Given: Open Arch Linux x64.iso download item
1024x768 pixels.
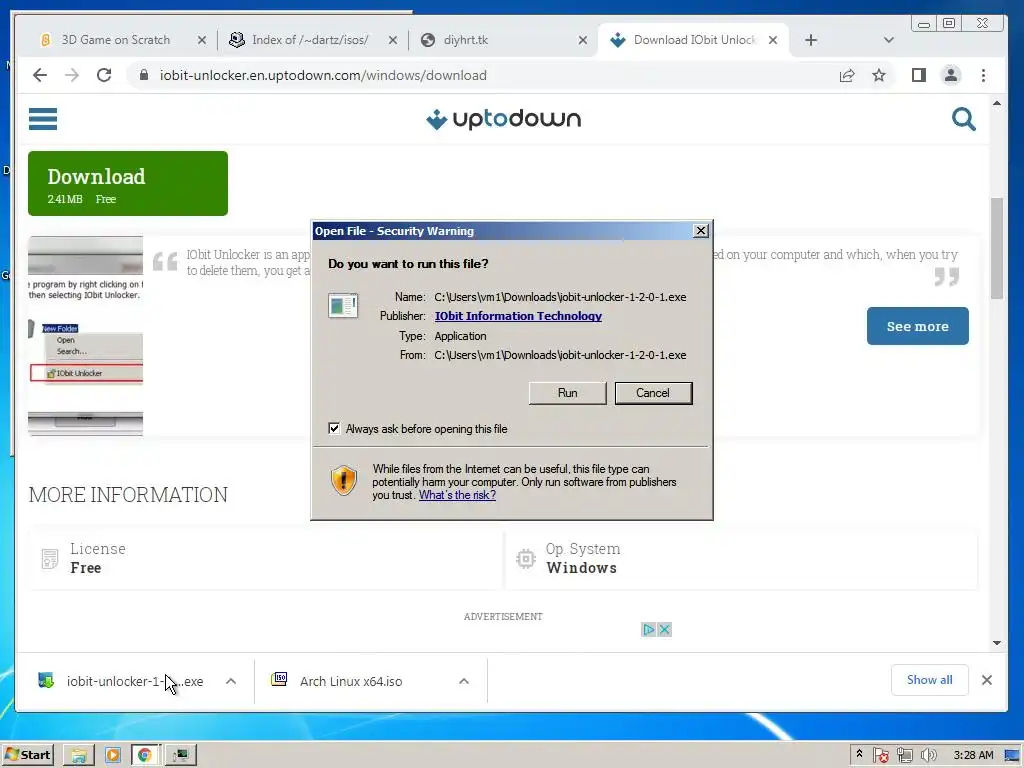Looking at the screenshot, I should (351, 681).
